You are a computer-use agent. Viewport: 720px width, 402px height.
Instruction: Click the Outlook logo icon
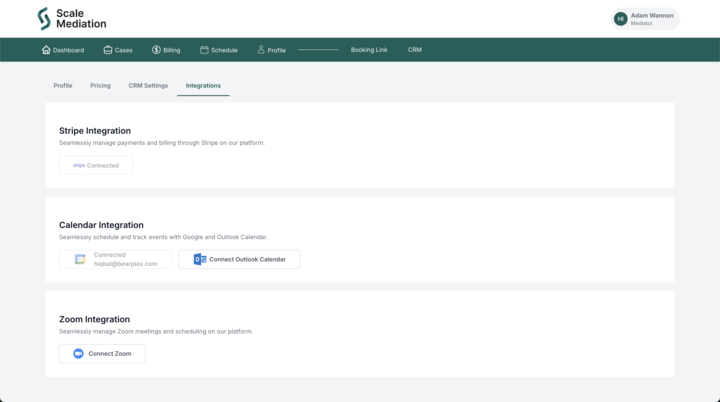coord(200,259)
